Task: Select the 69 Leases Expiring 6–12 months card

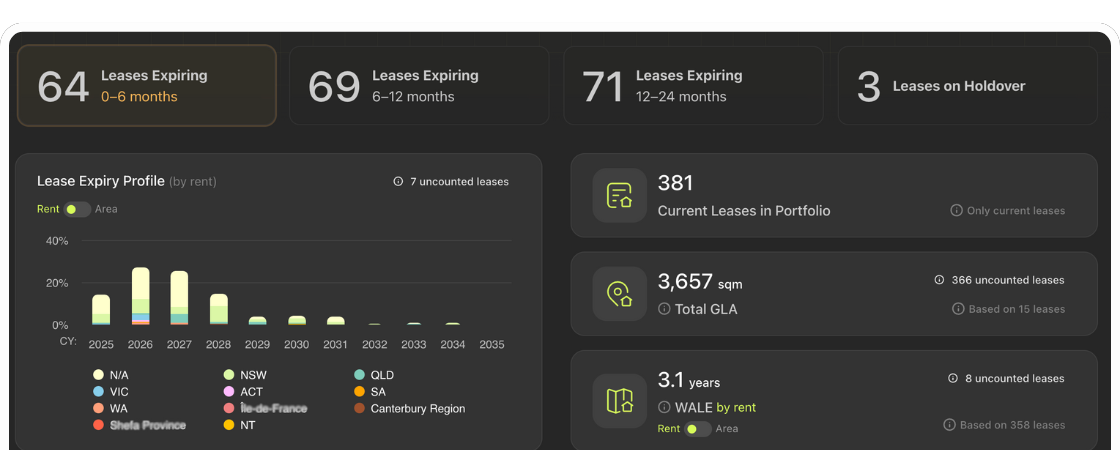Action: click(x=419, y=86)
